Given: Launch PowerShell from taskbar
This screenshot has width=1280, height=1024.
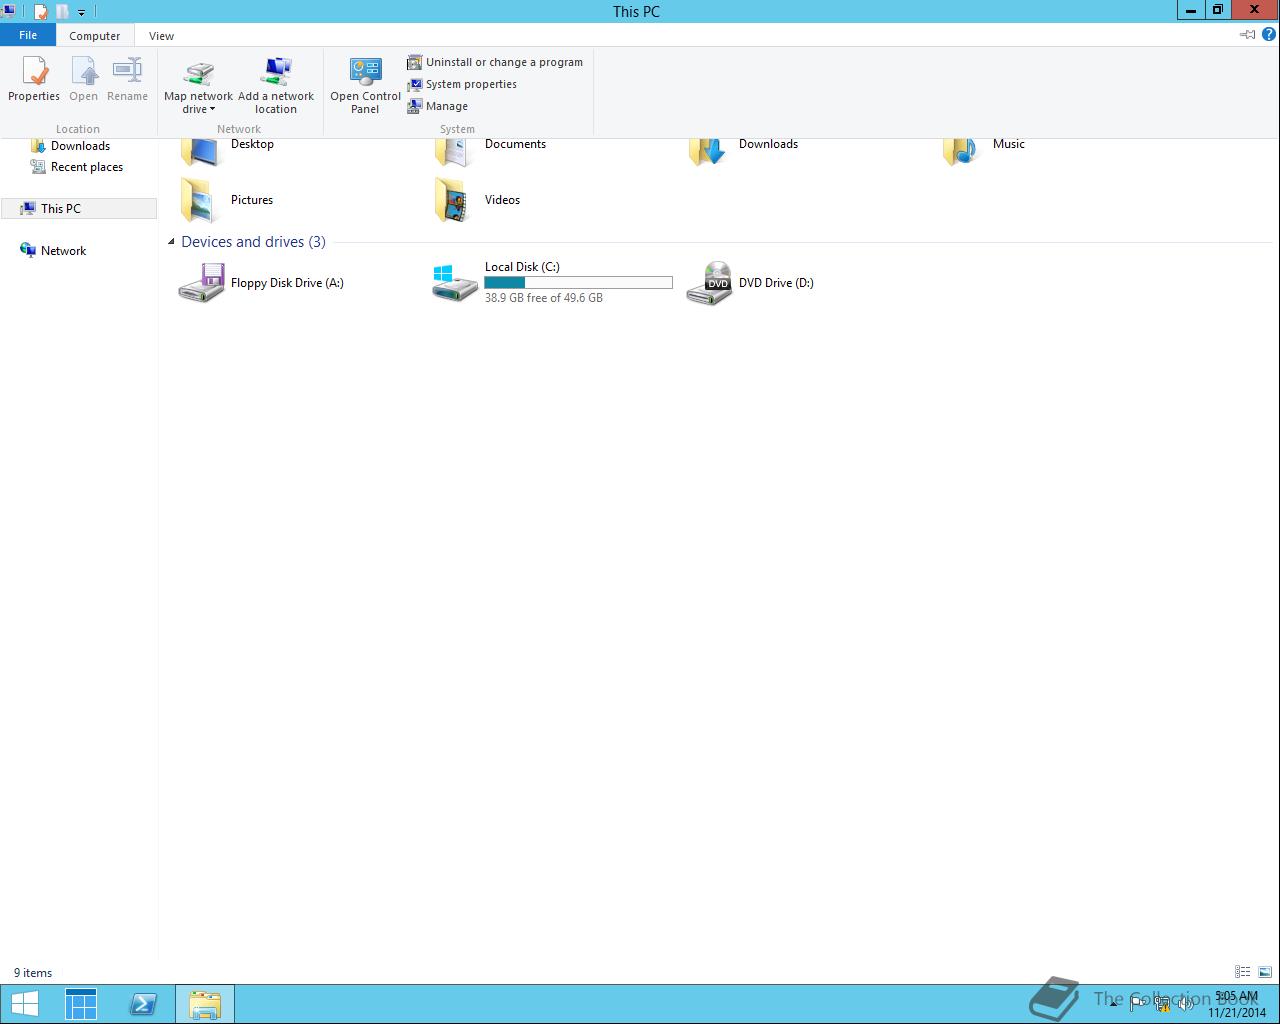Looking at the screenshot, I should 143,1004.
